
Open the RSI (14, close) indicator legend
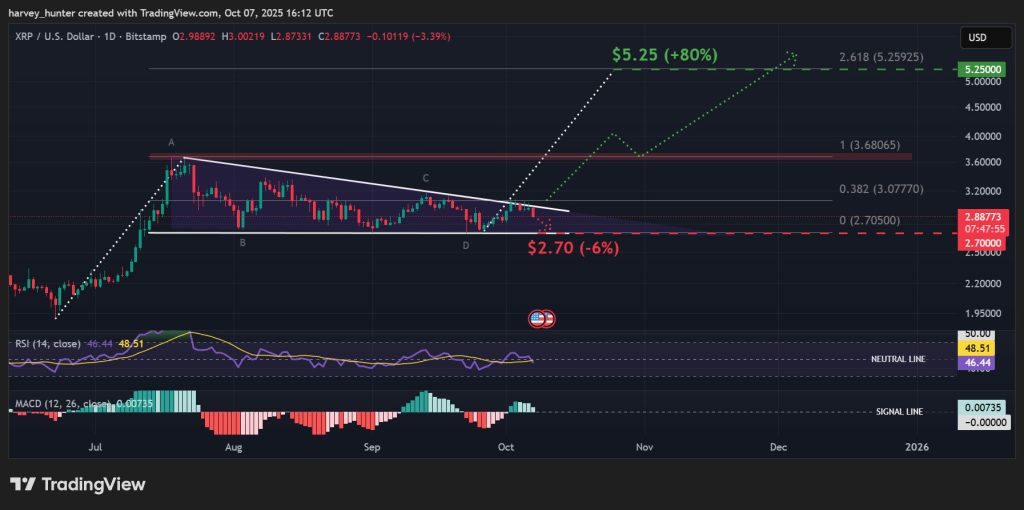pos(52,343)
